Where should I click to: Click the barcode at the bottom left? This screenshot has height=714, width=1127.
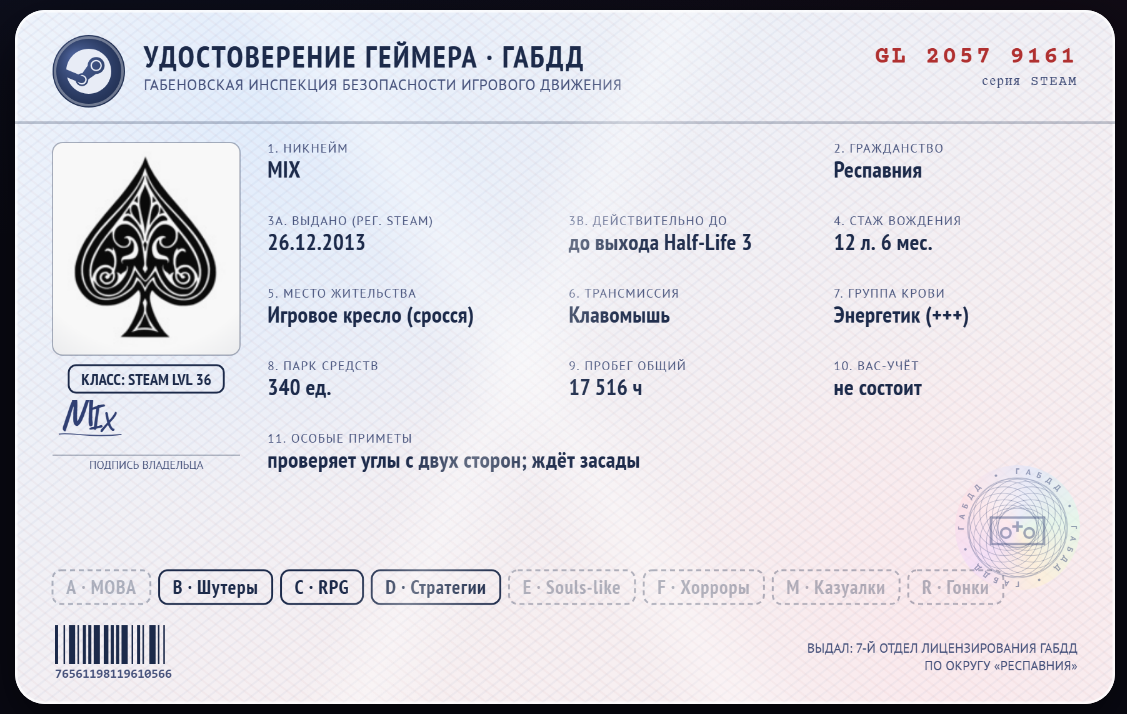(110, 644)
